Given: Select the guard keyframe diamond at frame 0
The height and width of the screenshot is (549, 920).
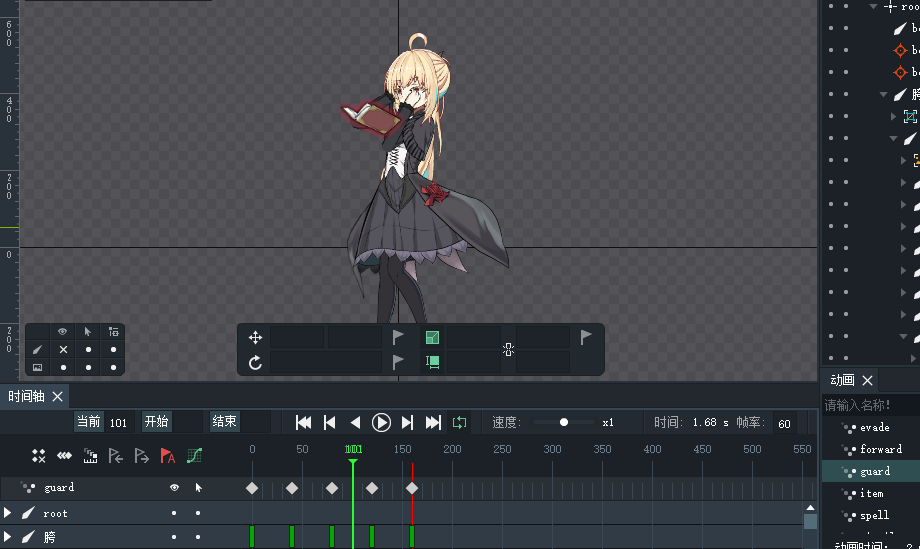Looking at the screenshot, I should click(x=252, y=488).
